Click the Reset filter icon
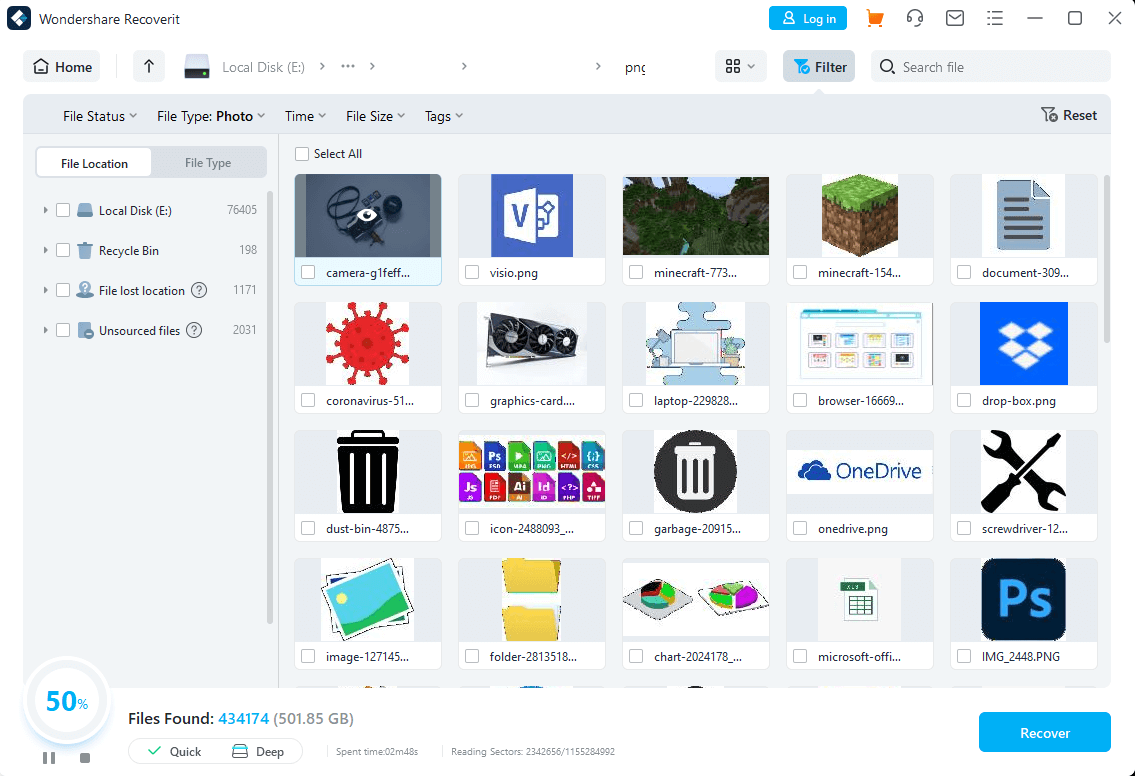The height and width of the screenshot is (776, 1135). pos(1049,115)
